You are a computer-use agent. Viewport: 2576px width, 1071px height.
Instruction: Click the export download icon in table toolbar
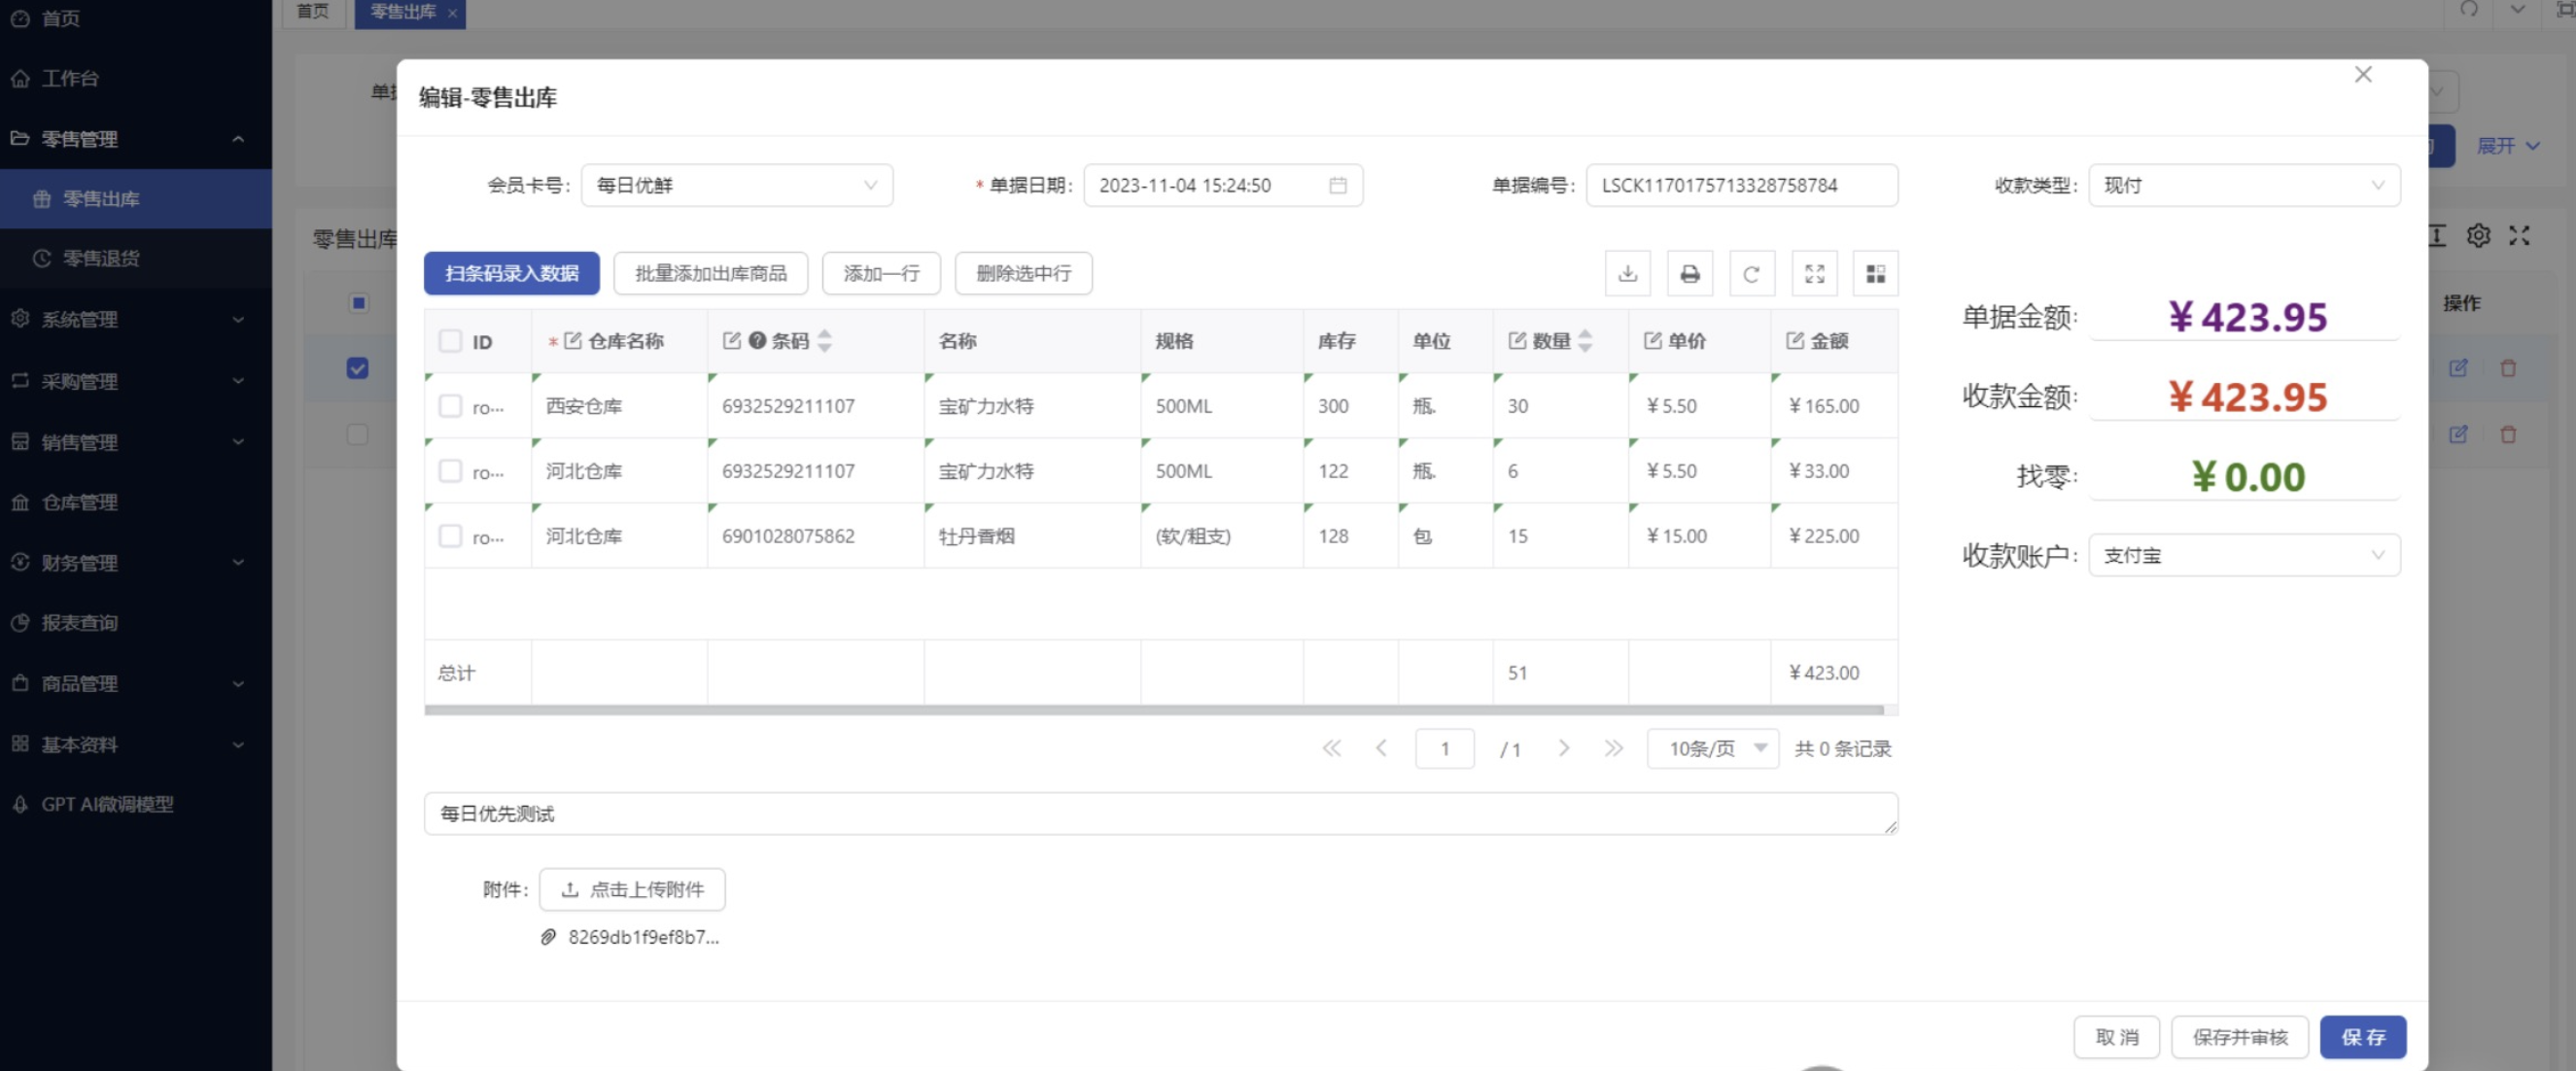tap(1627, 273)
